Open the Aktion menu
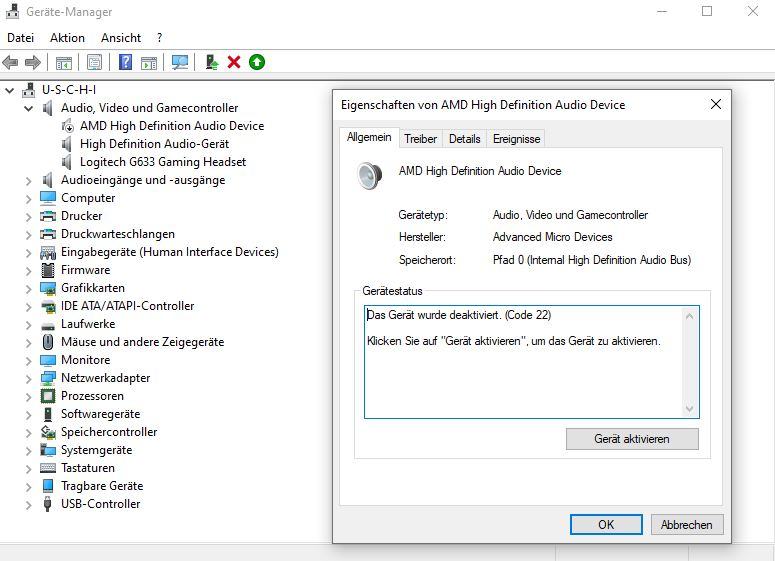The width and height of the screenshot is (775, 561). coord(67,38)
